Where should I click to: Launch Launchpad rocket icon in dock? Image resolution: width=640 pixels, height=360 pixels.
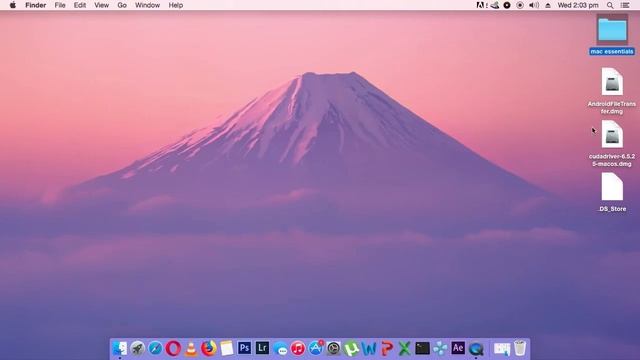click(x=138, y=349)
